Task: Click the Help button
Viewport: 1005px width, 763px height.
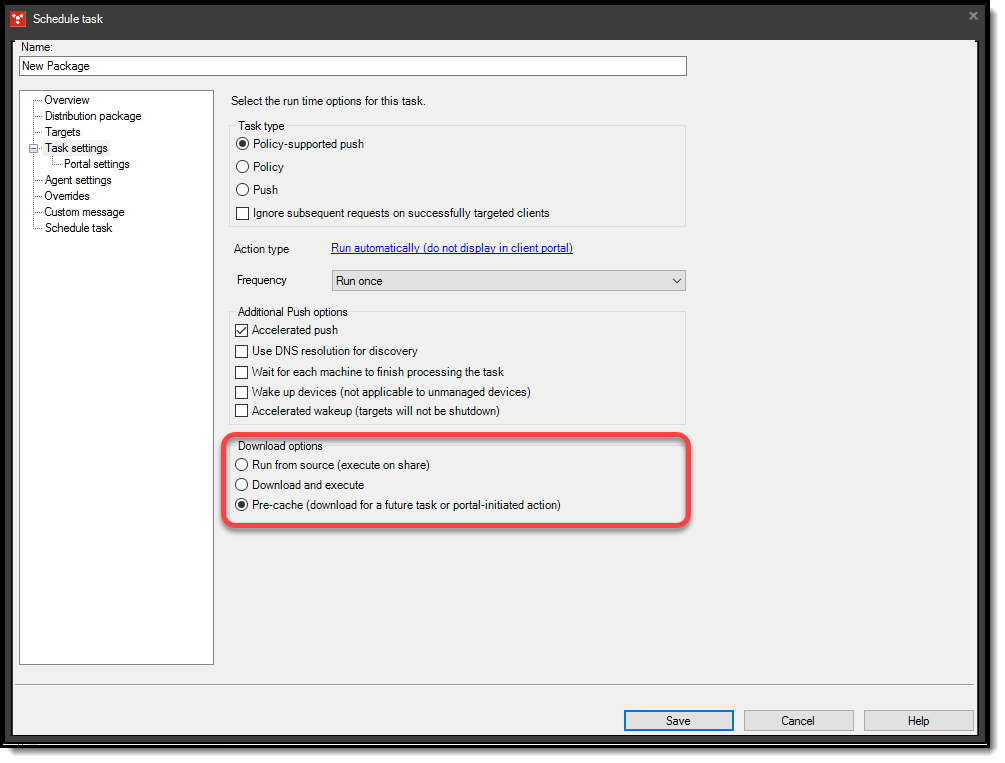Action: (x=917, y=720)
